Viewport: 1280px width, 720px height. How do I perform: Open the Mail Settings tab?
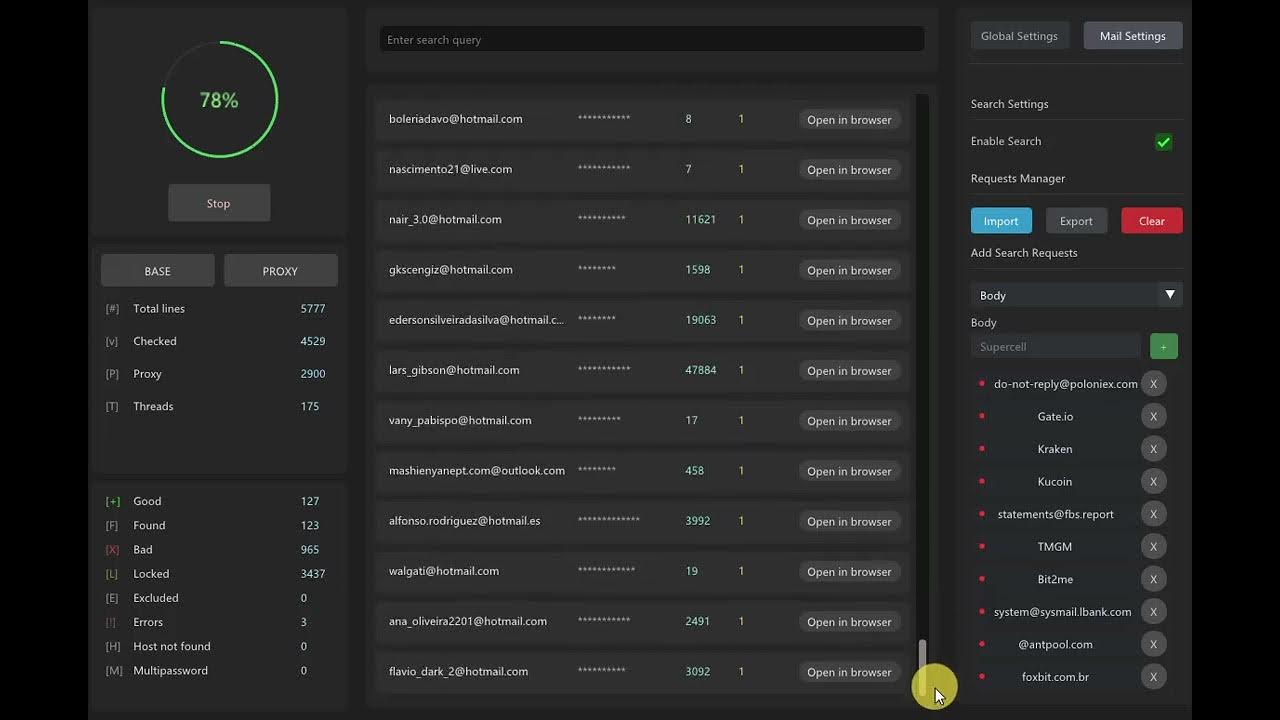point(1133,36)
